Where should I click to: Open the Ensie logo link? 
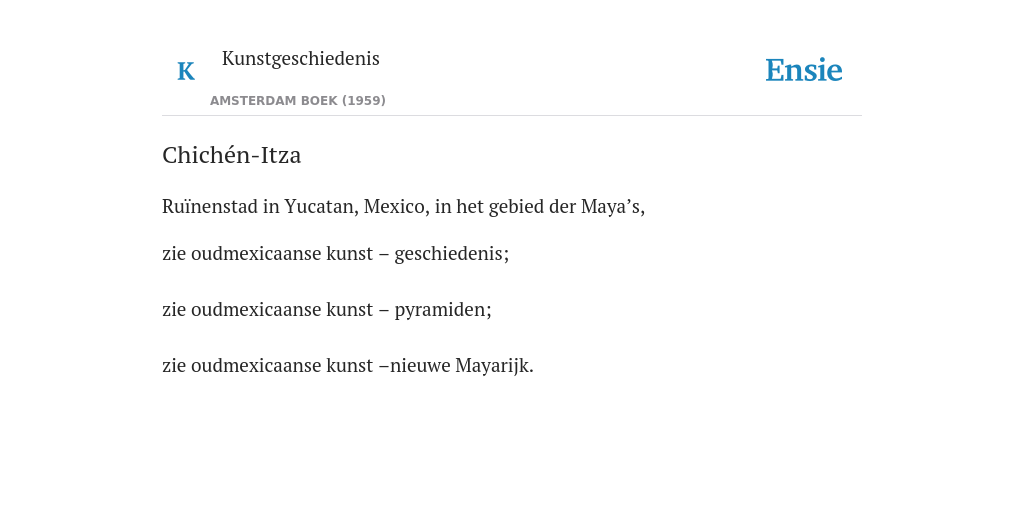[x=804, y=70]
